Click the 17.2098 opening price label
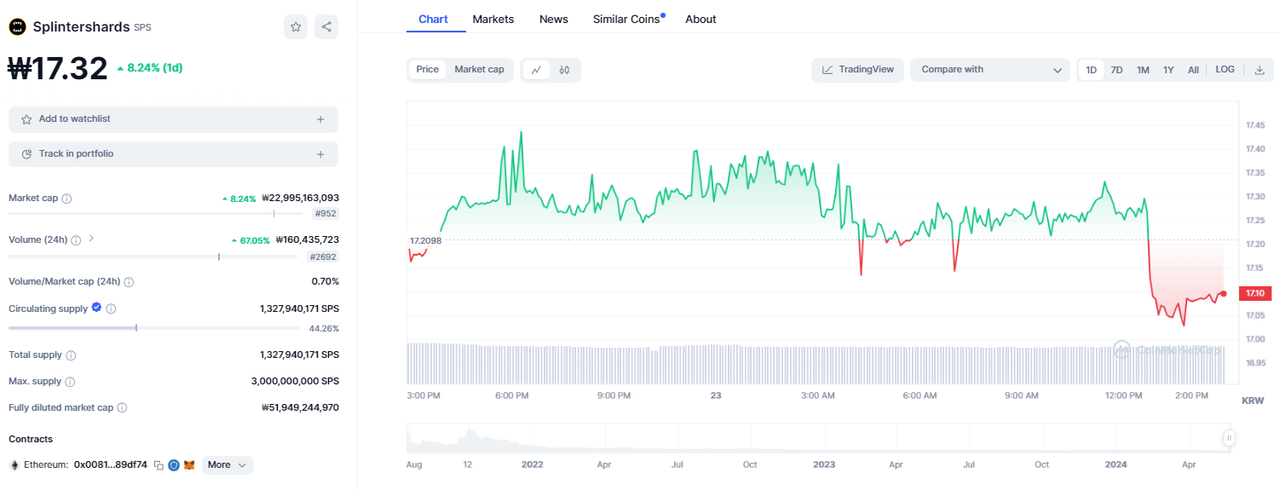This screenshot has height=490, width=1280. coord(426,241)
